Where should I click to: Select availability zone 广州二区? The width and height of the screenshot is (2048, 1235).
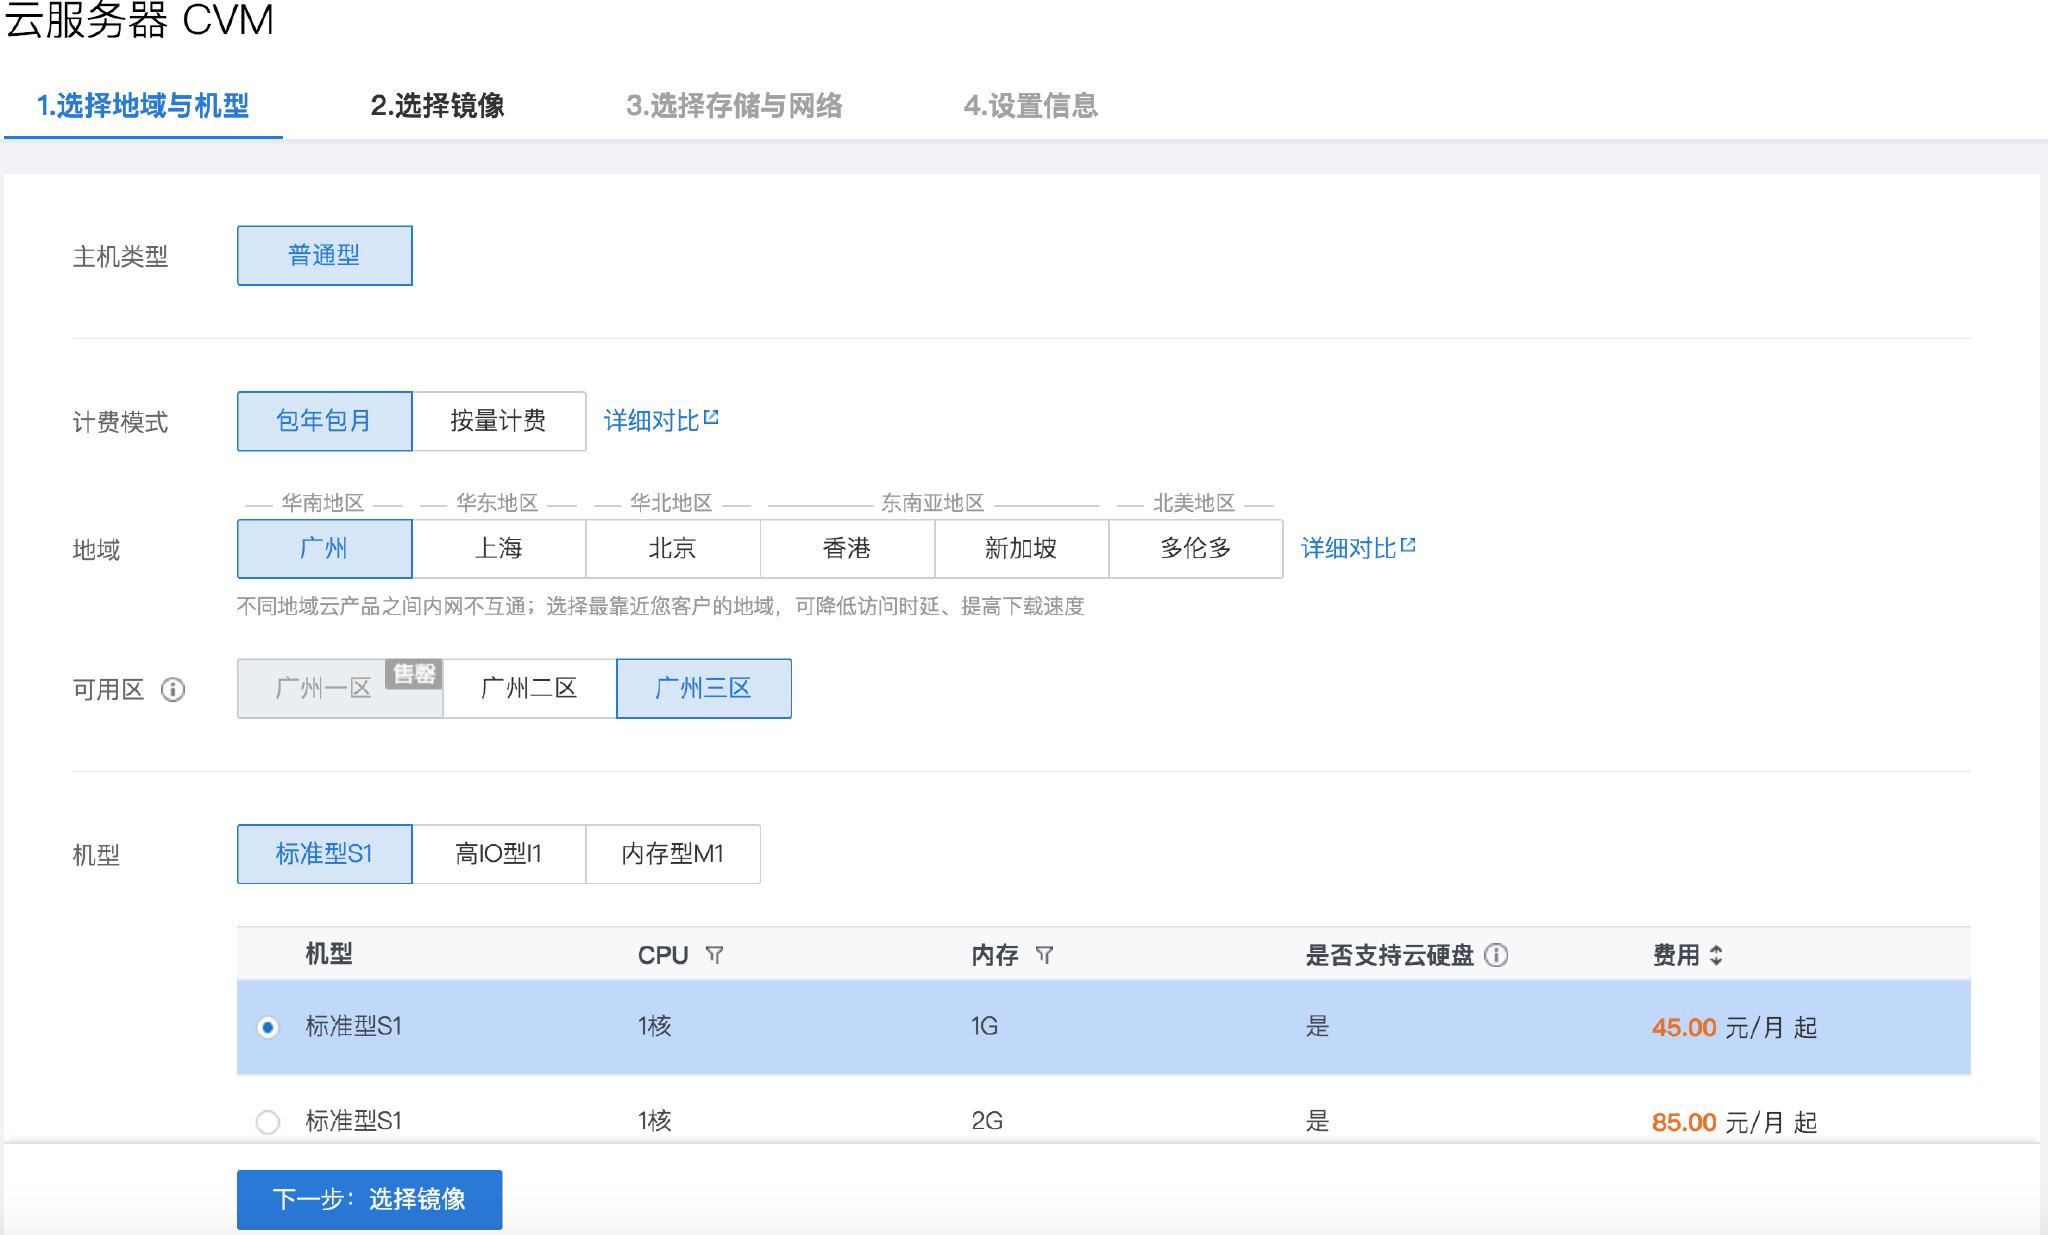[529, 688]
